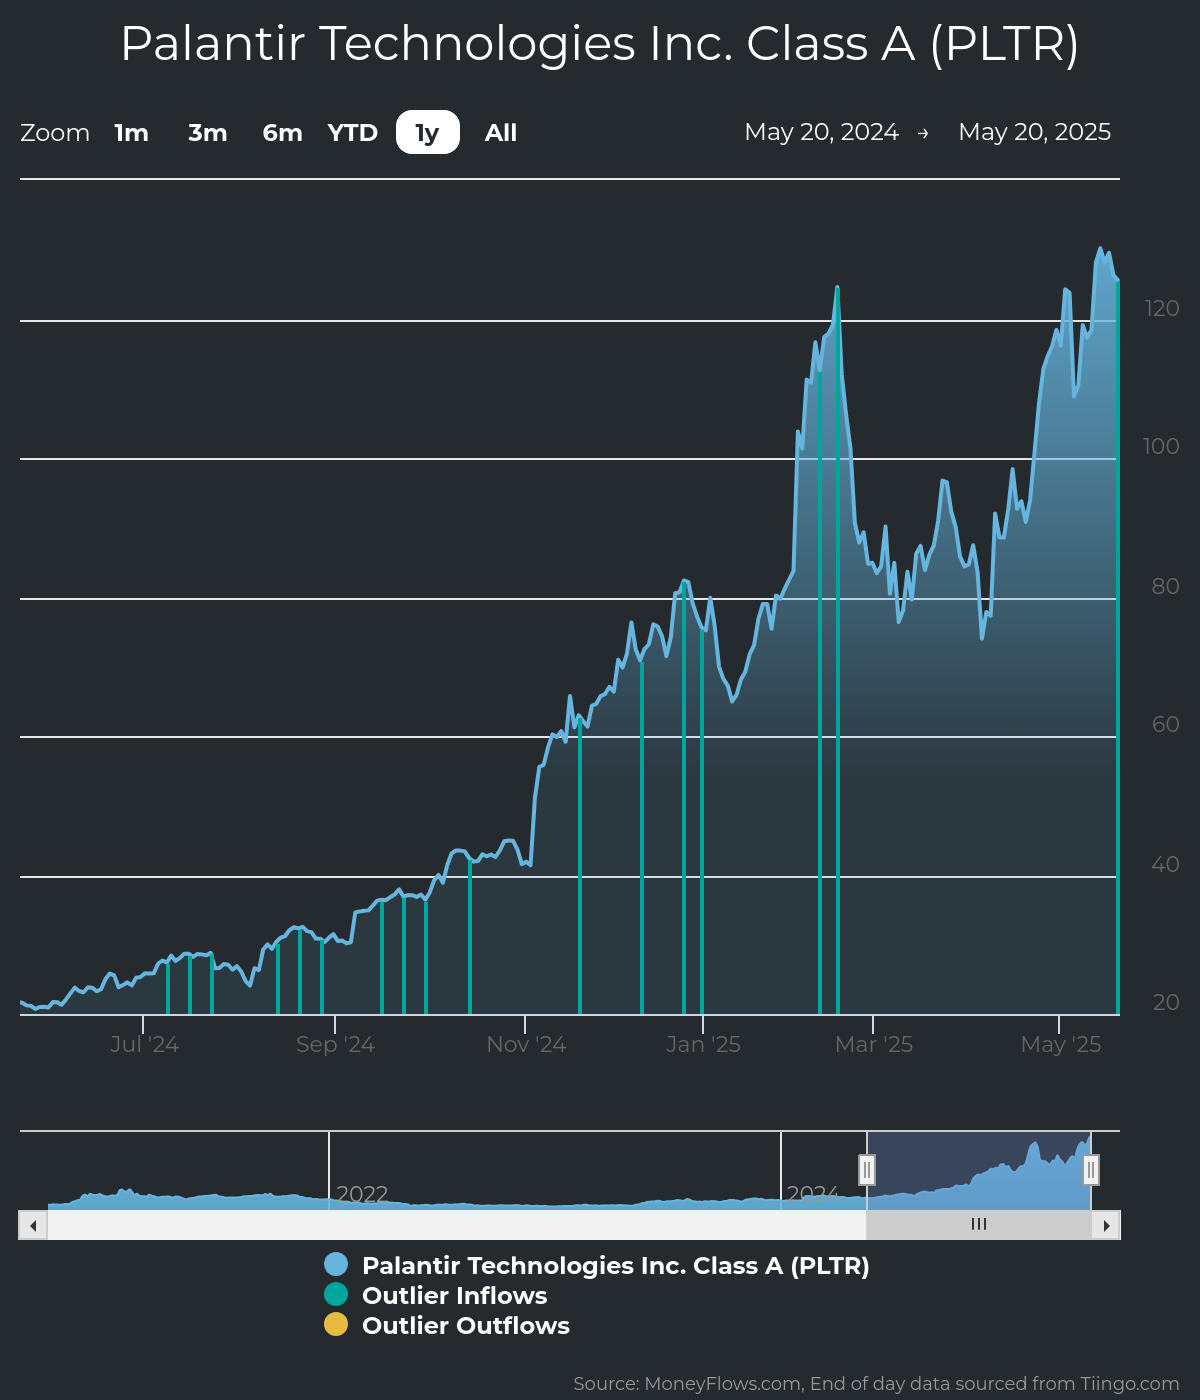Click the yellow Outlier Outflows marker
1200x1400 pixels.
coord(336,1325)
